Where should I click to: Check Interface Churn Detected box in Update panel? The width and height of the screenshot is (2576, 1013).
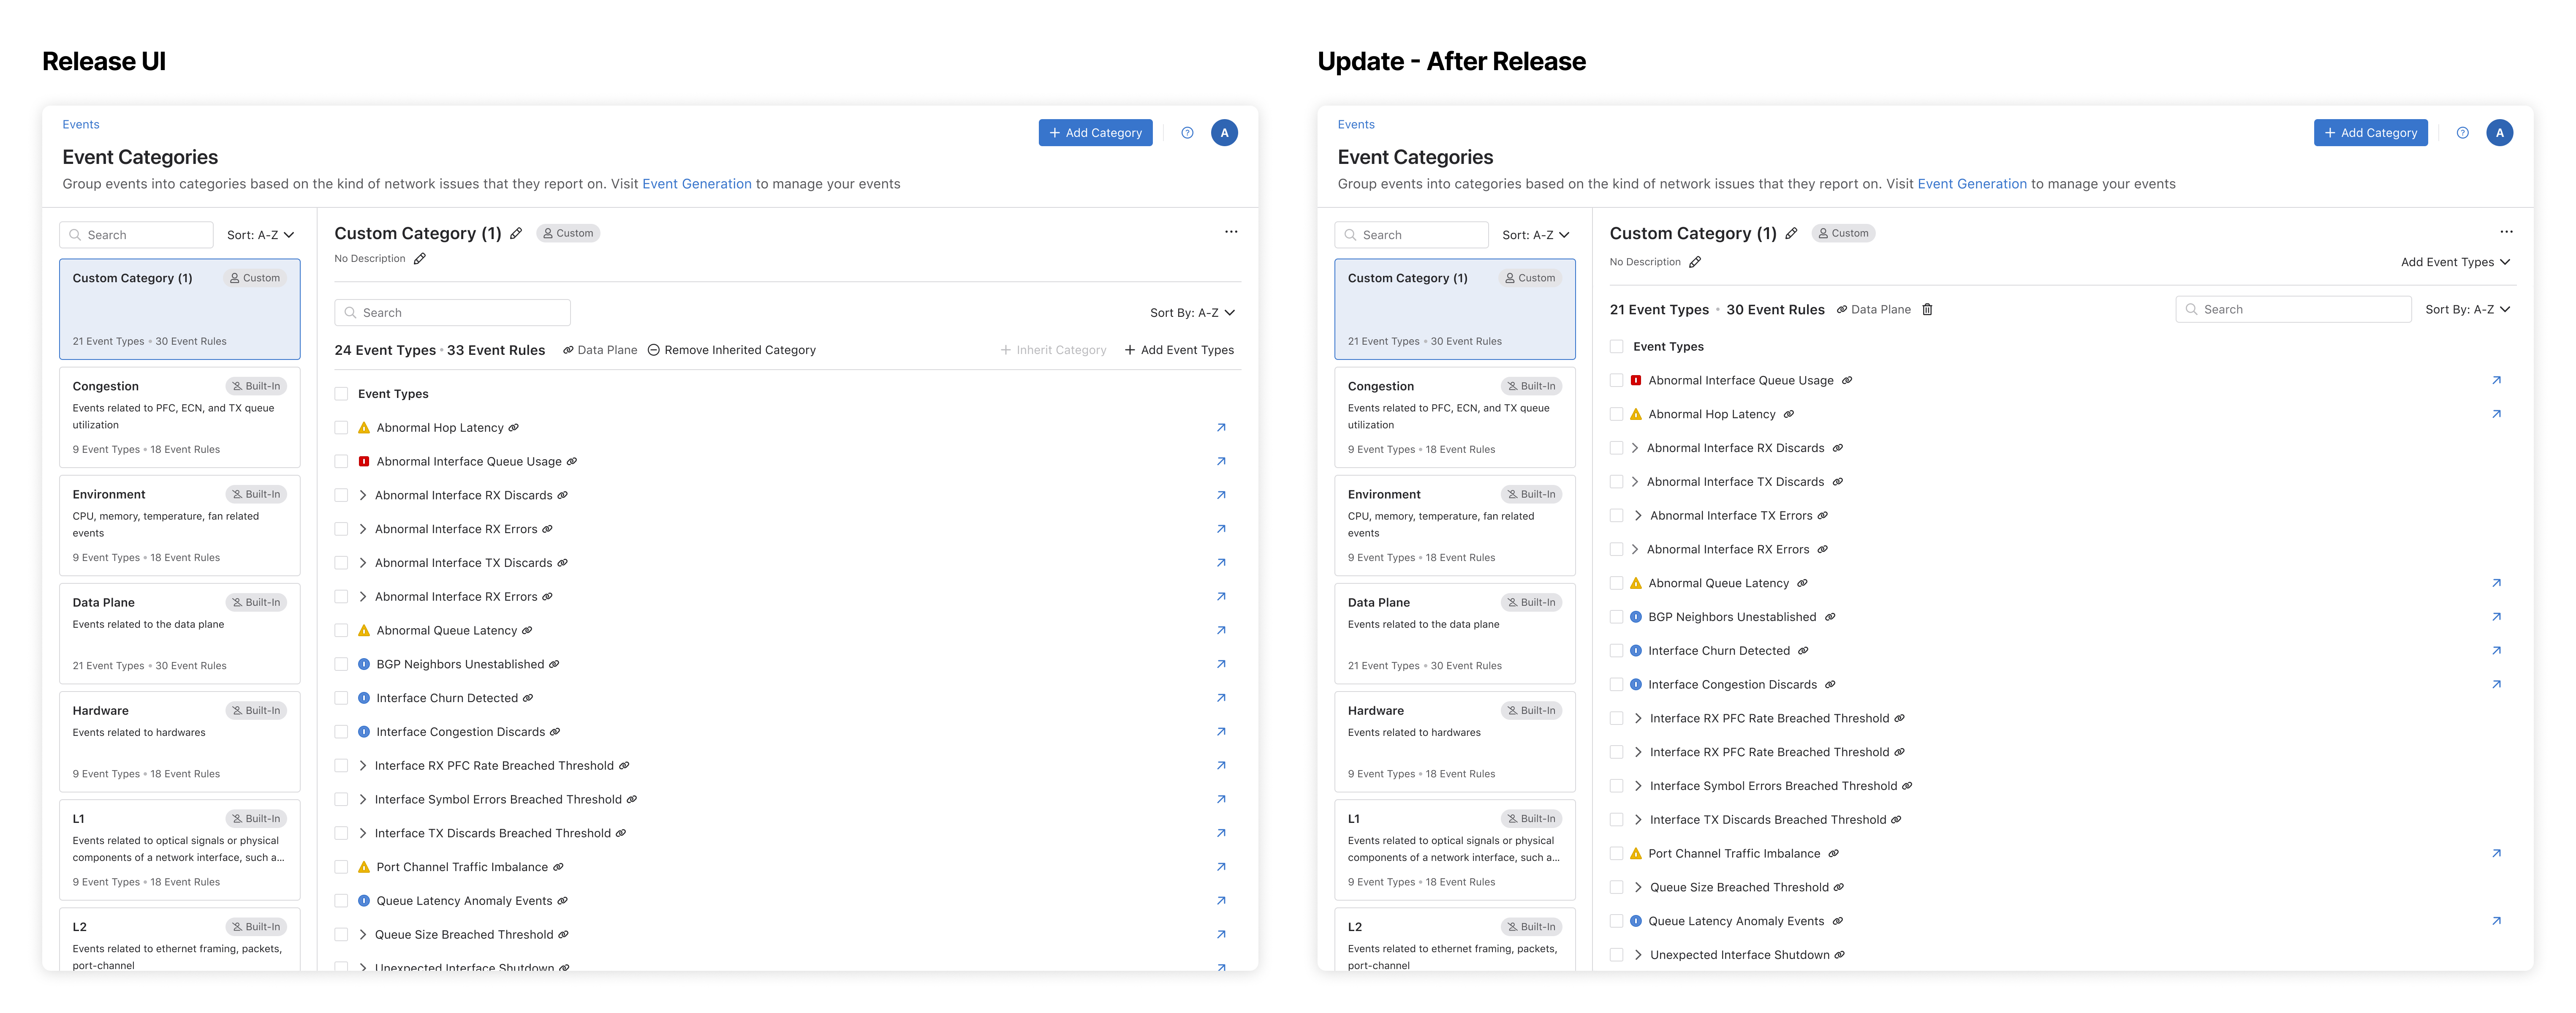[x=1616, y=651]
